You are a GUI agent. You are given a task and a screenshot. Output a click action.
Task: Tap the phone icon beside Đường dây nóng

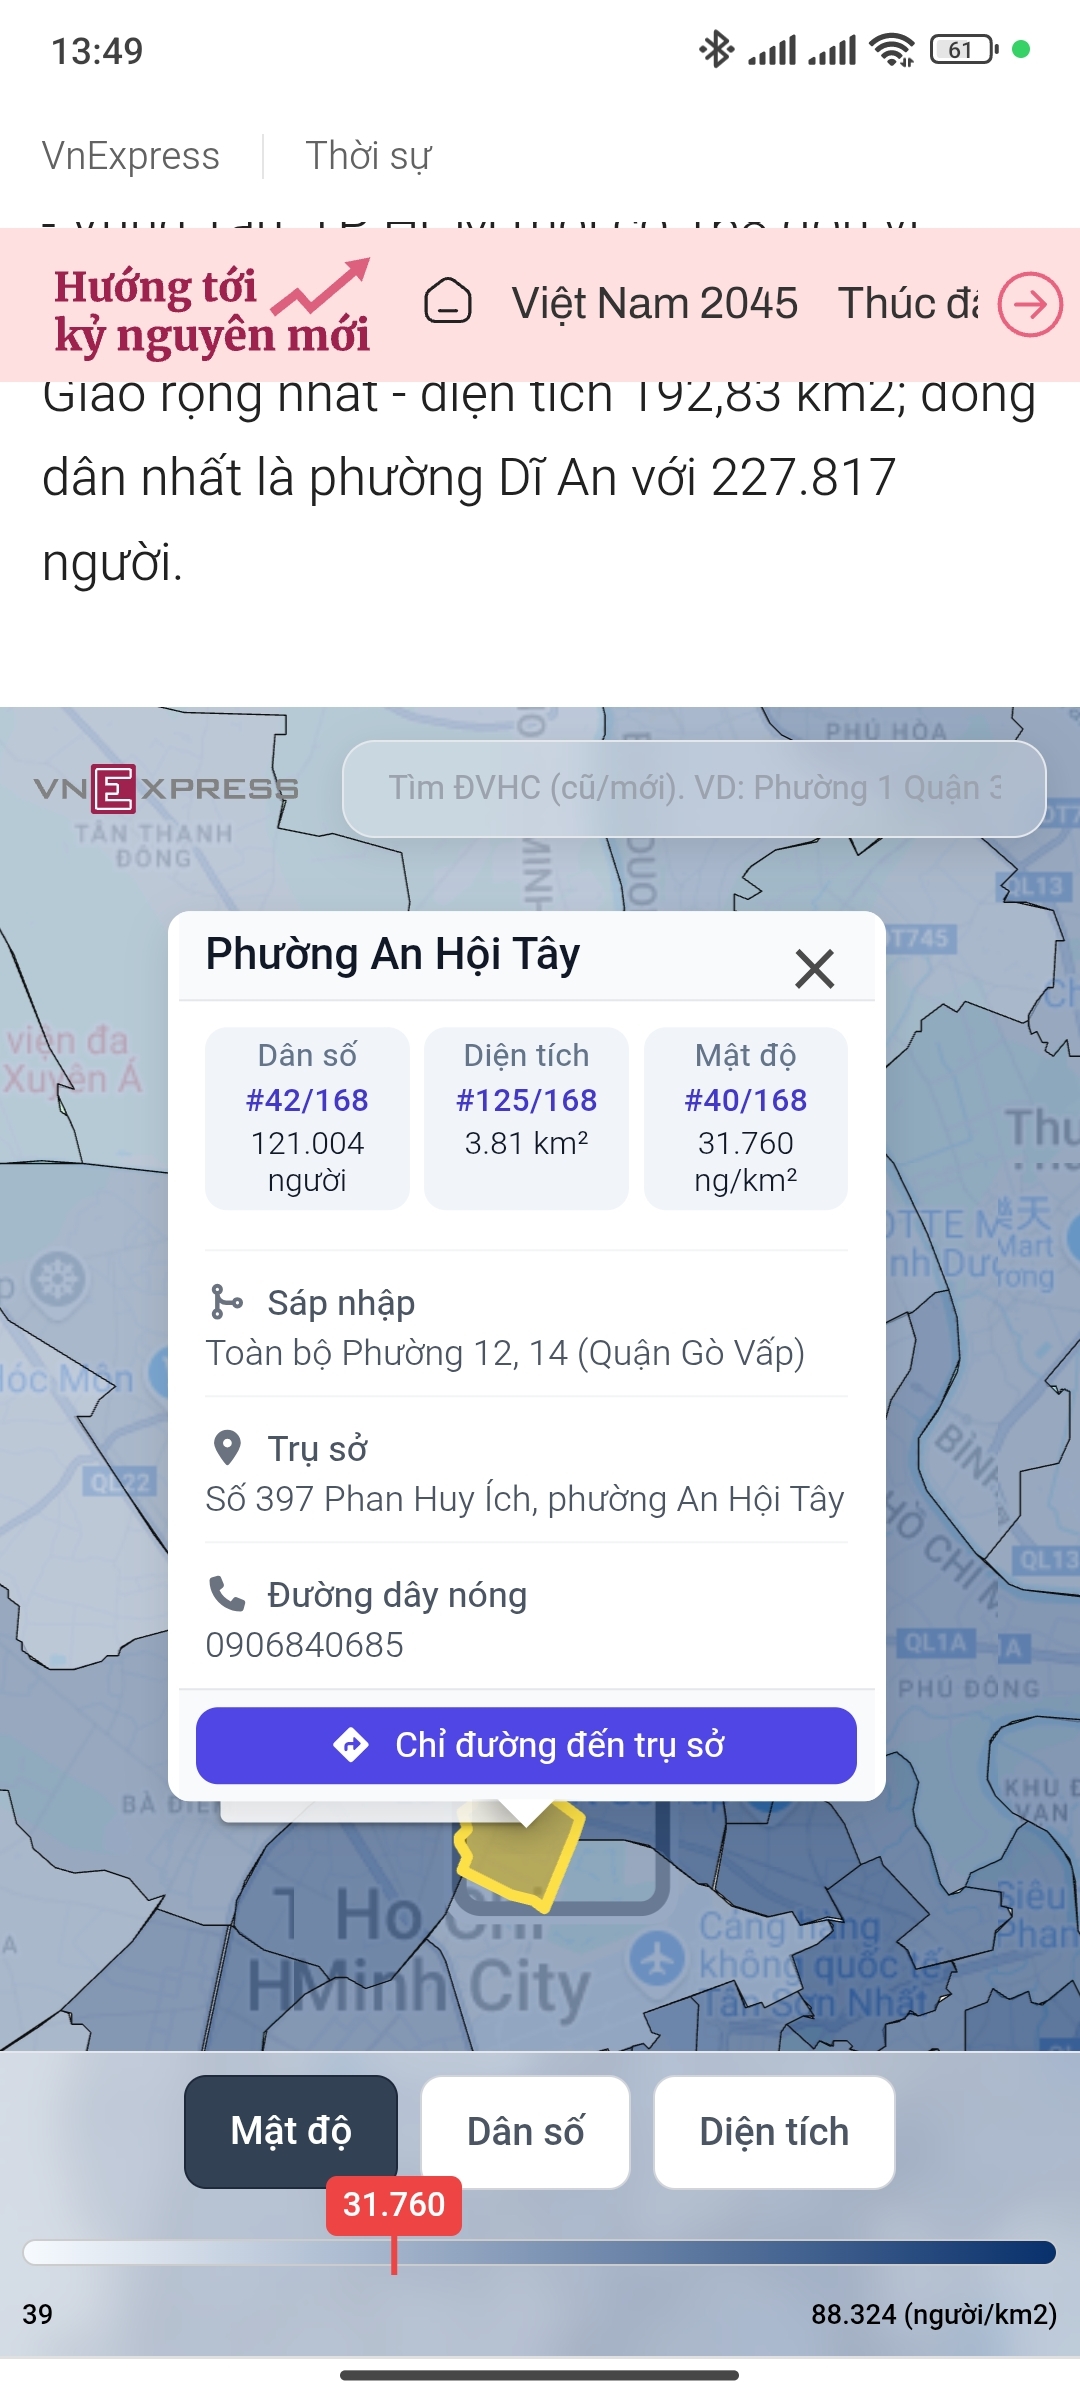coord(227,1593)
